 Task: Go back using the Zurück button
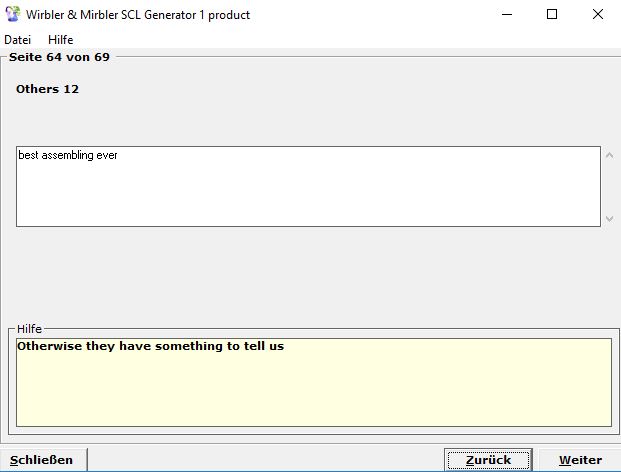tap(488, 460)
